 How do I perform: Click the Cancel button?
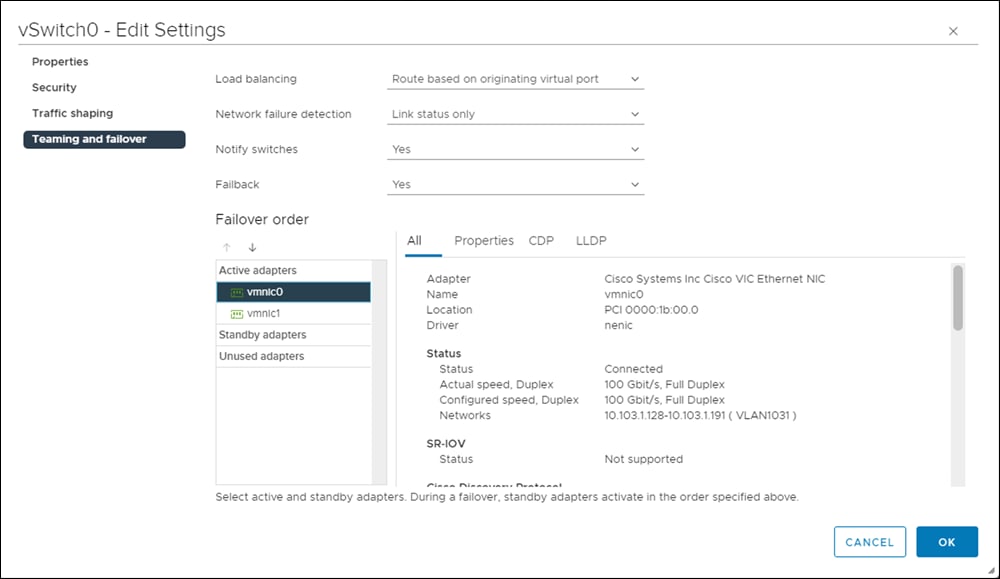pos(870,541)
